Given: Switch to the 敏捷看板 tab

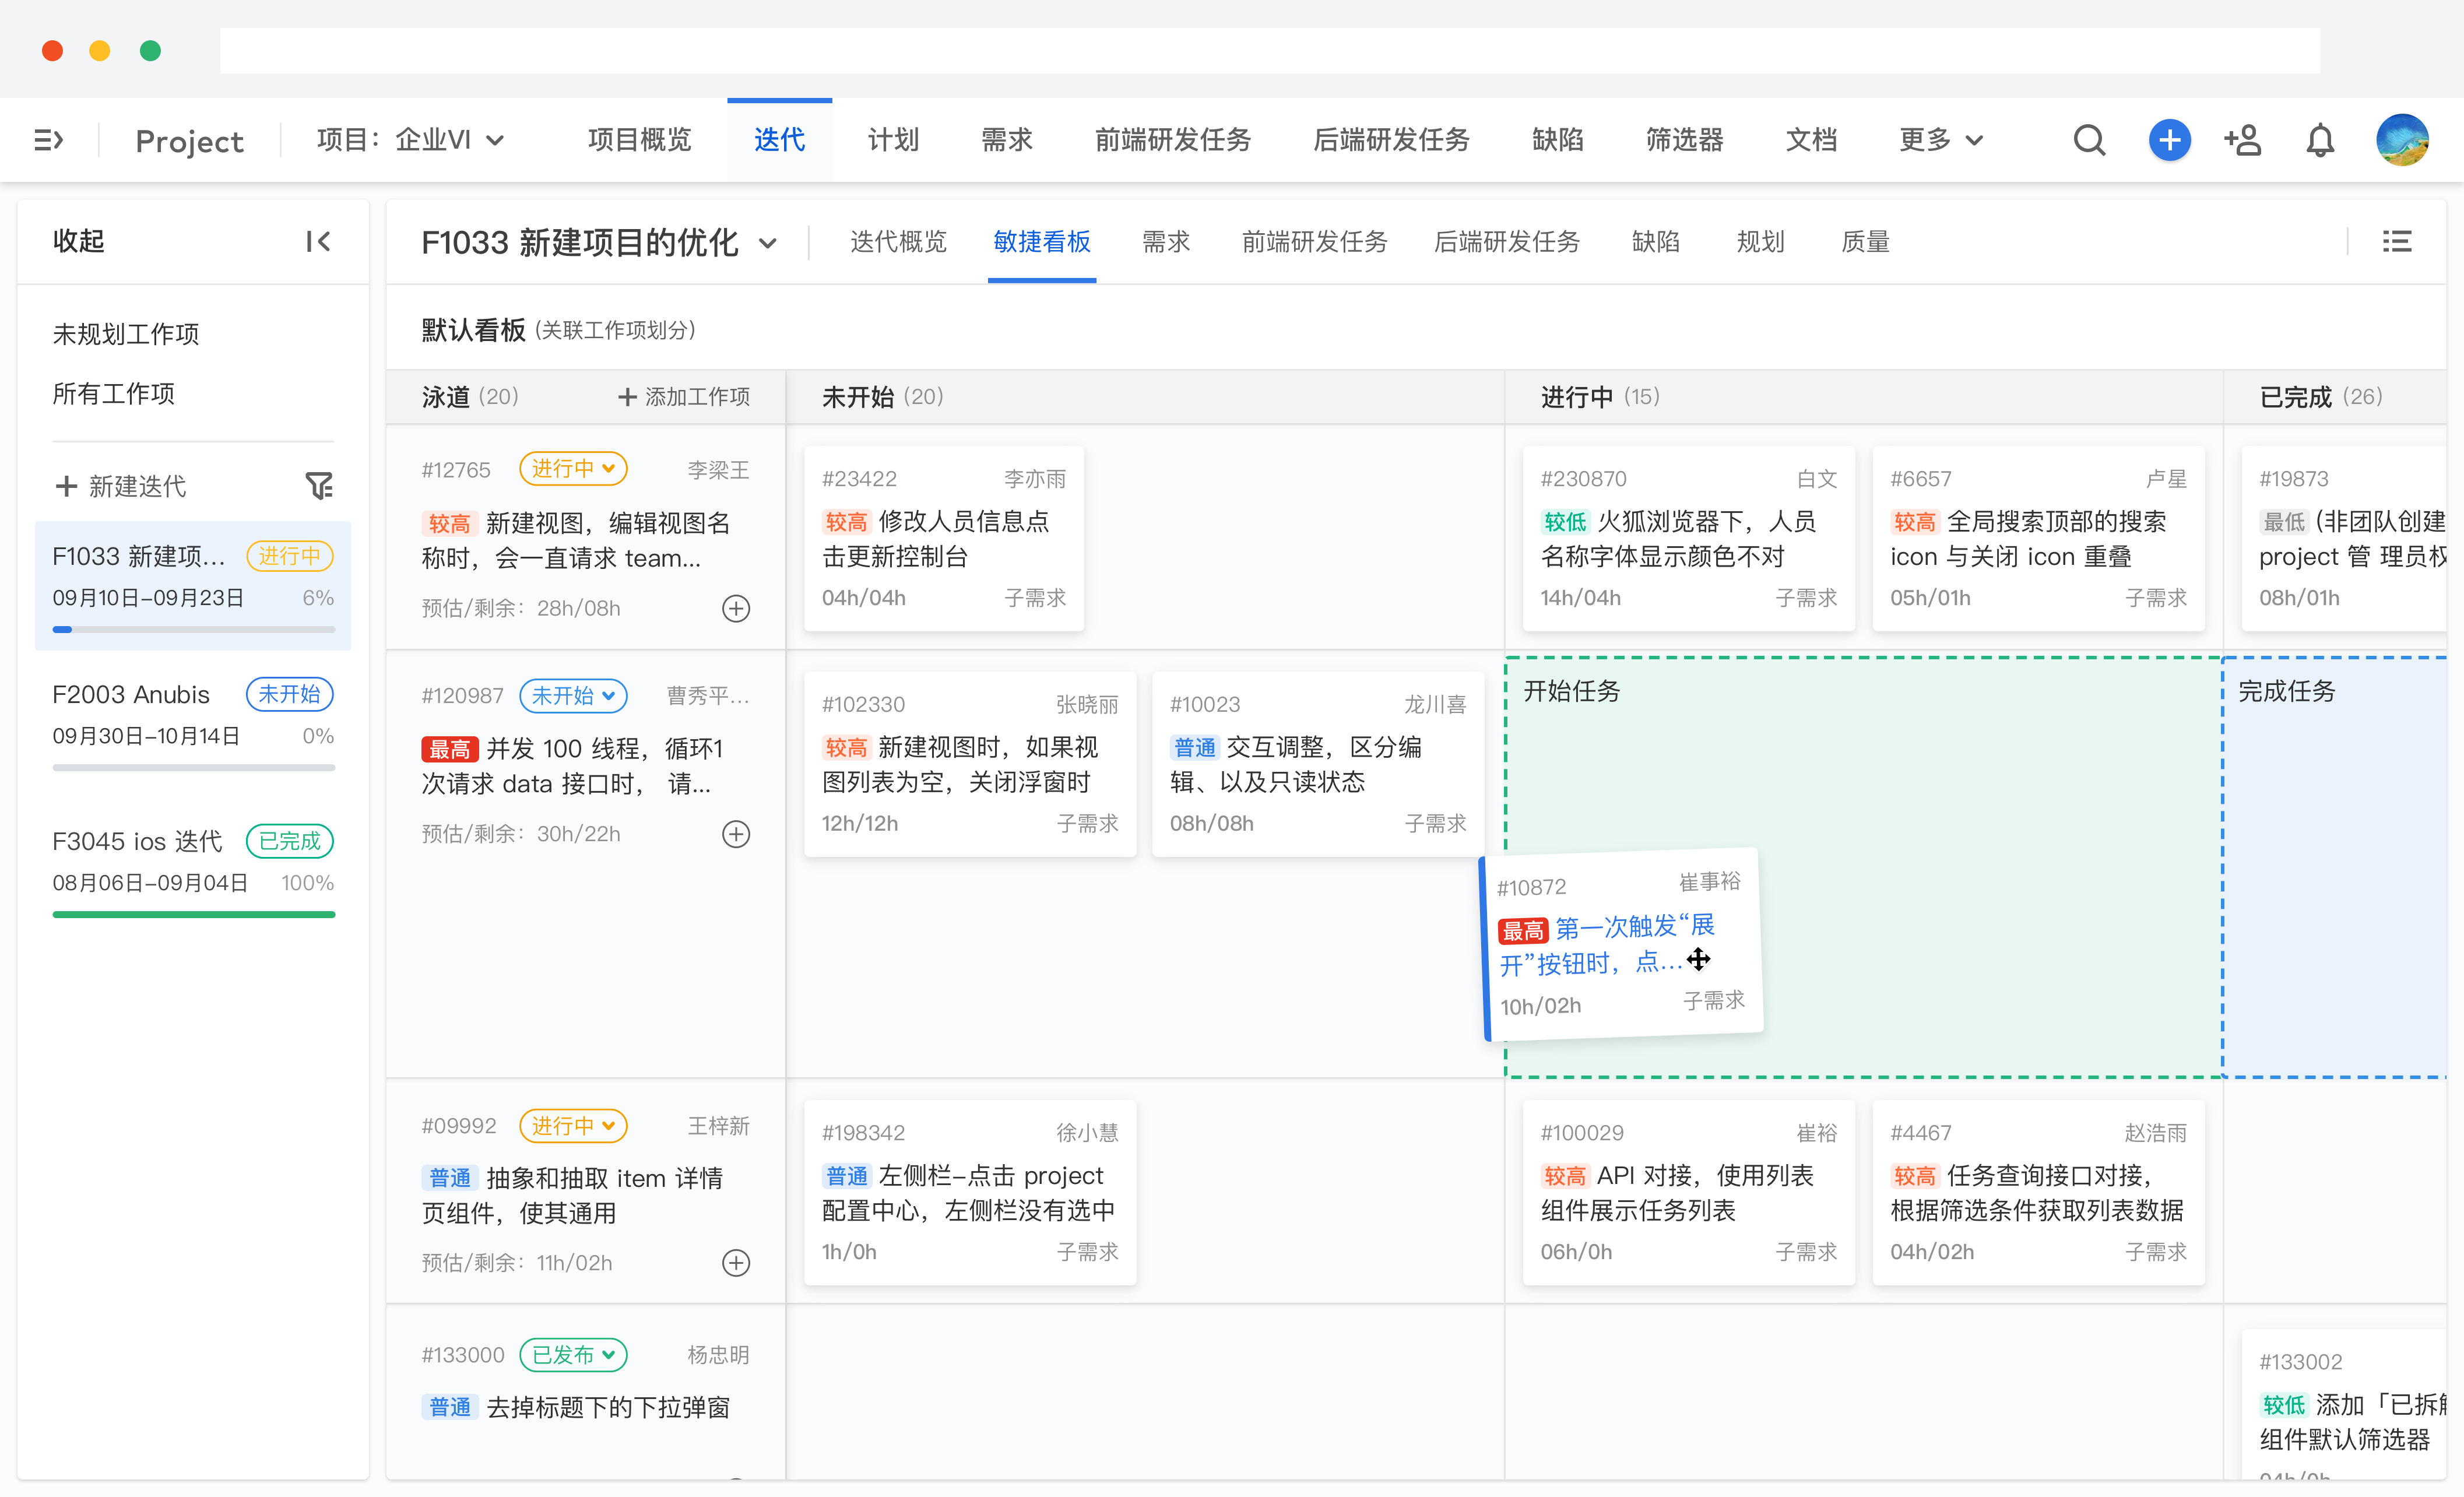Looking at the screenshot, I should pos(1041,242).
